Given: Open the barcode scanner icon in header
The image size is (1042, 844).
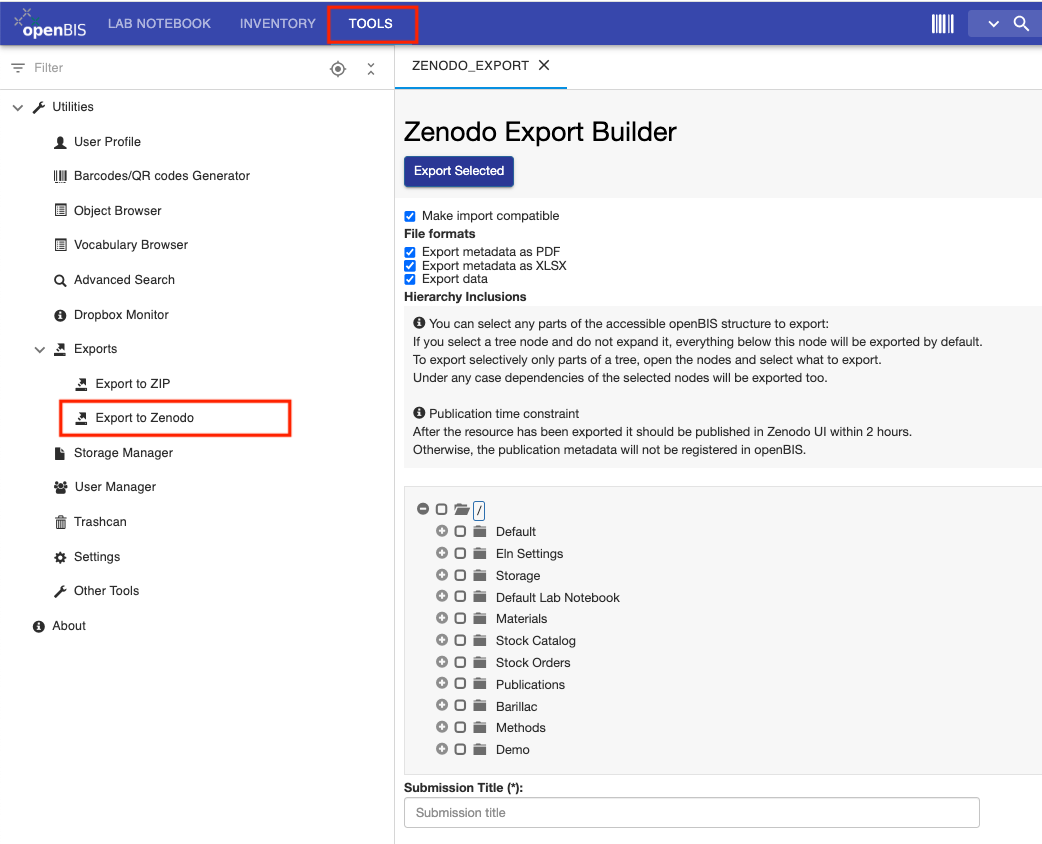Looking at the screenshot, I should (942, 24).
